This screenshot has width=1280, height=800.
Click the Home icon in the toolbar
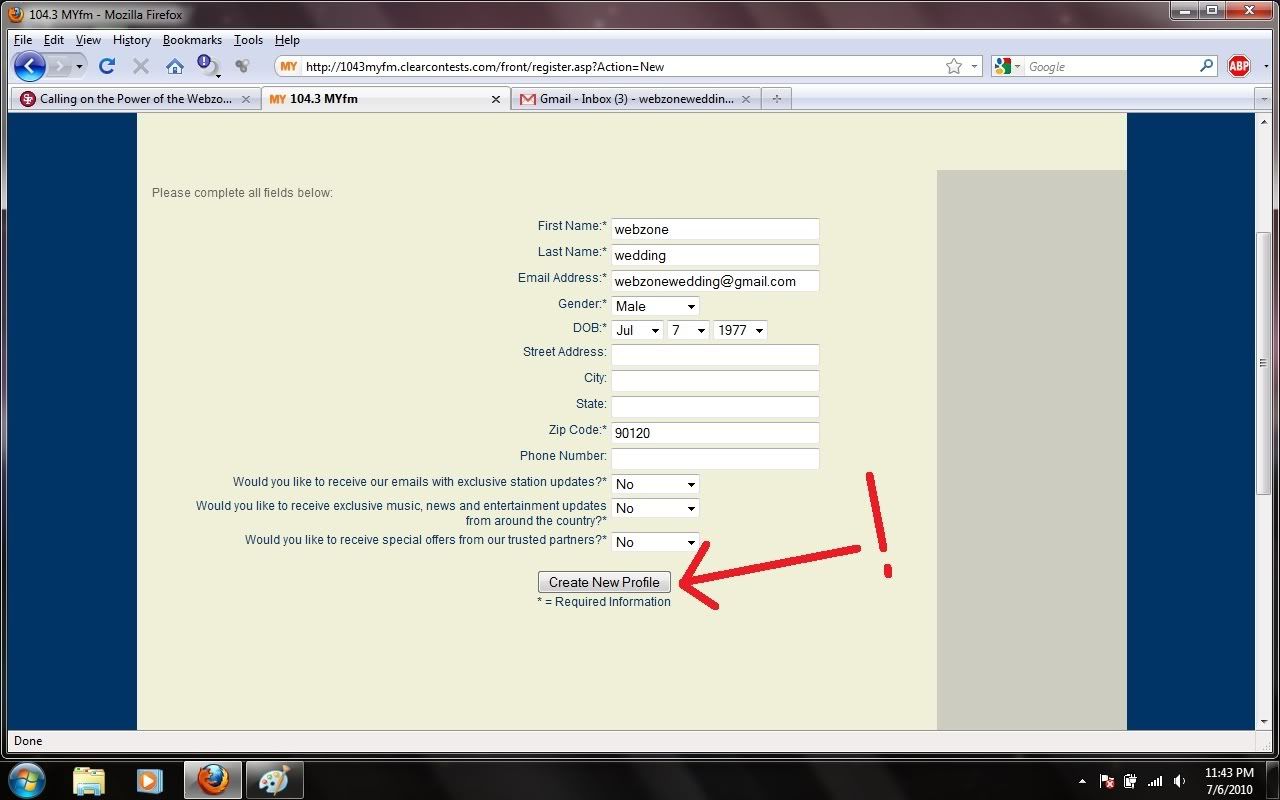coord(175,67)
